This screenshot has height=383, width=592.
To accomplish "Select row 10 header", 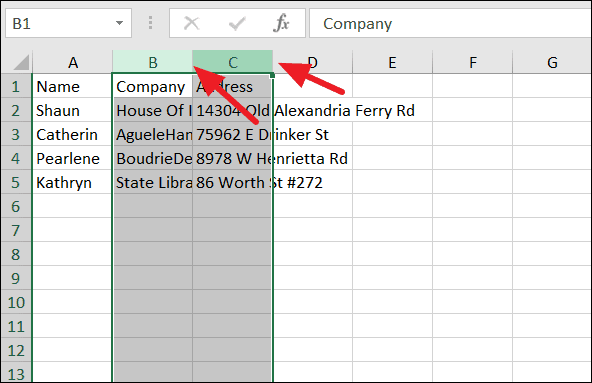I will tap(16, 302).
